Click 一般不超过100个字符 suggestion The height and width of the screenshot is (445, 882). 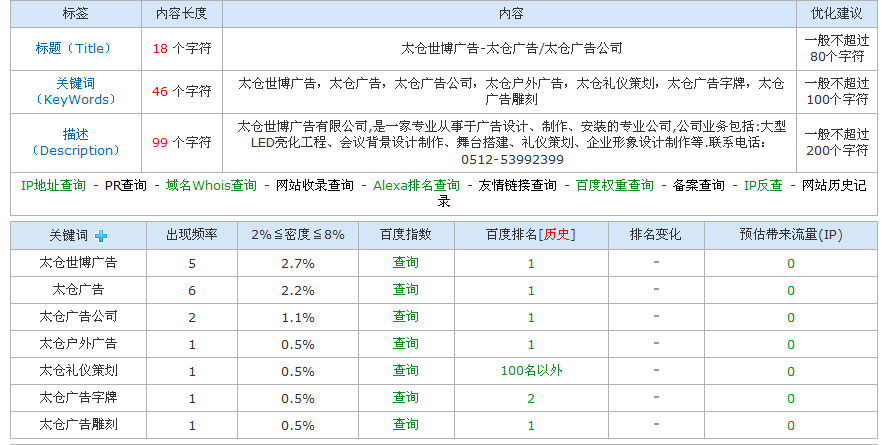[837, 91]
